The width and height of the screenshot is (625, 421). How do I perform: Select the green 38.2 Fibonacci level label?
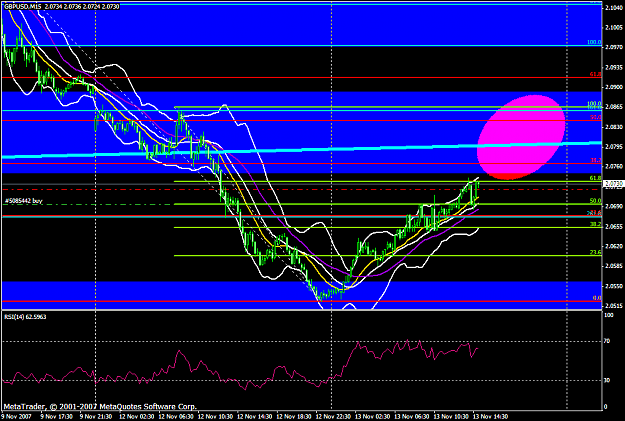(x=596, y=224)
